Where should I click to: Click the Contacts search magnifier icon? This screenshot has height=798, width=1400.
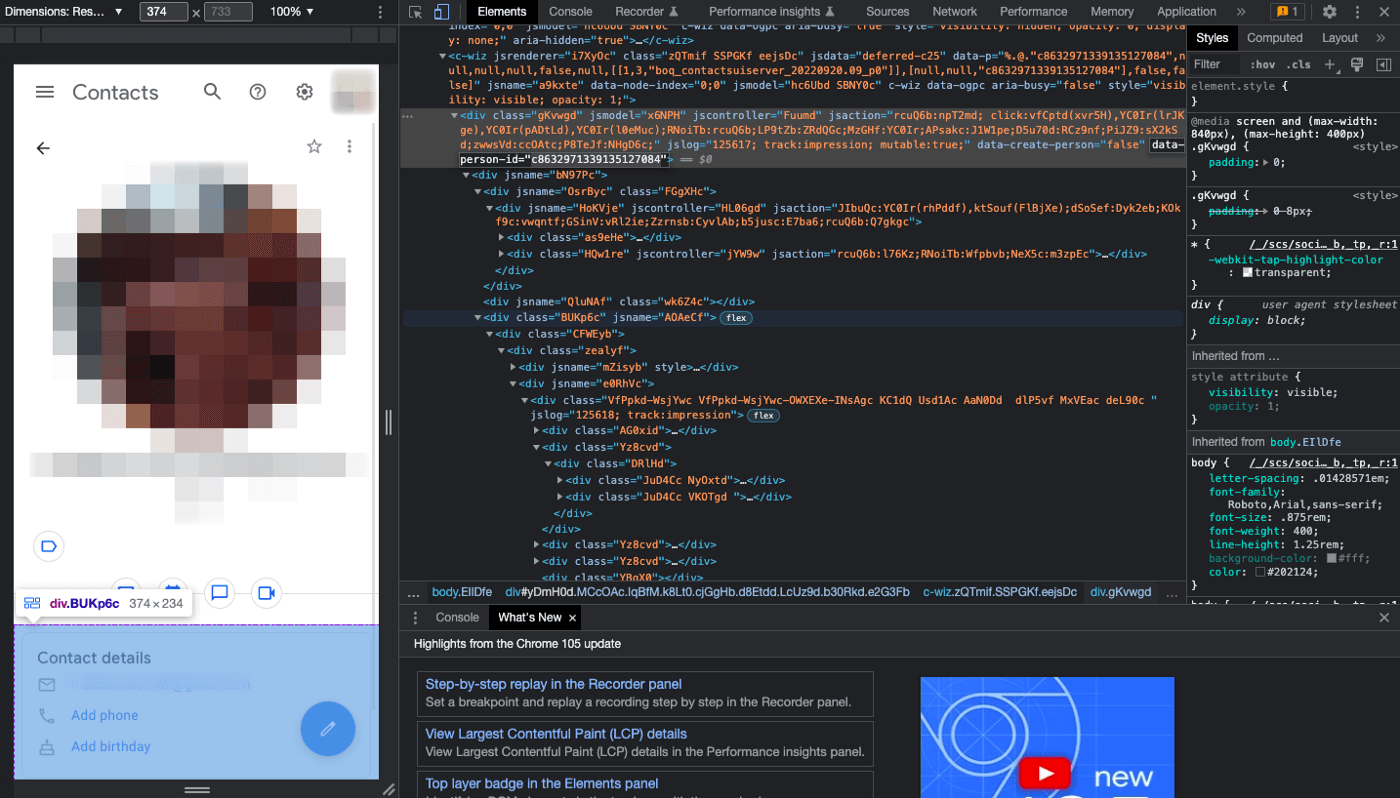pos(212,92)
